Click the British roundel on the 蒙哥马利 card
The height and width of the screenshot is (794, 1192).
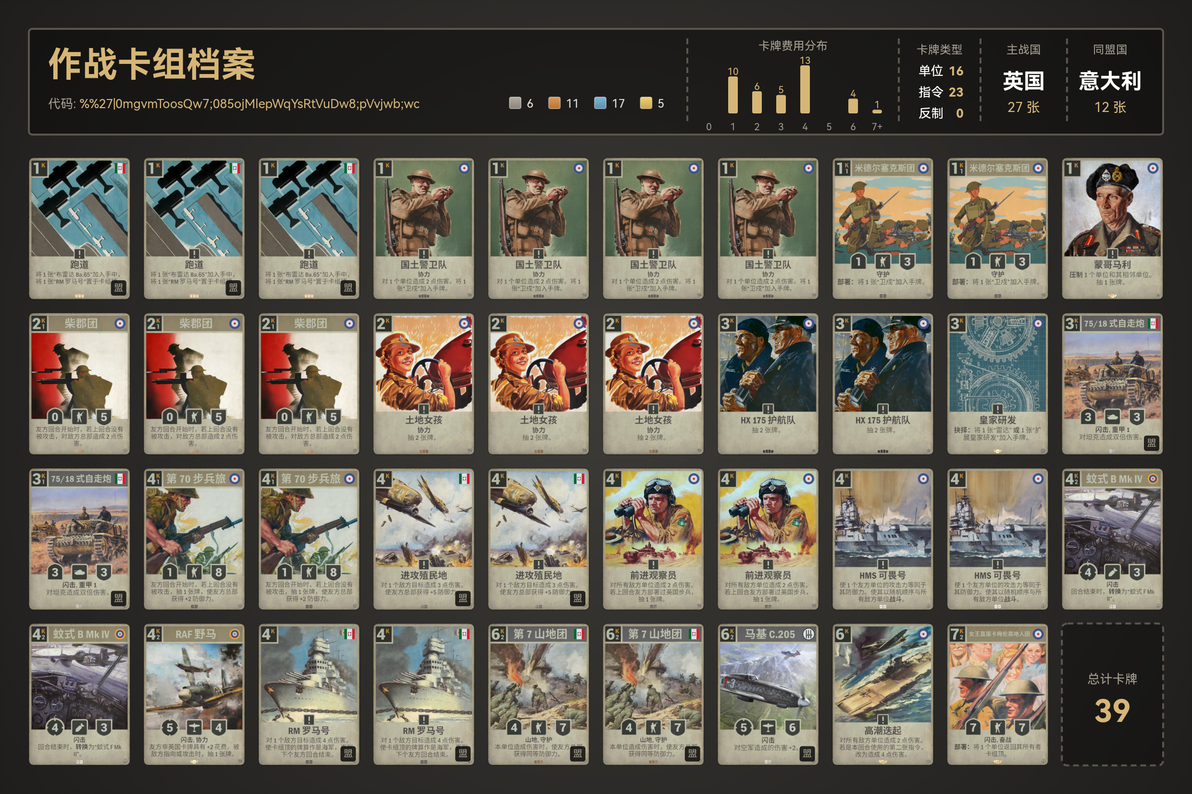(x=1152, y=168)
